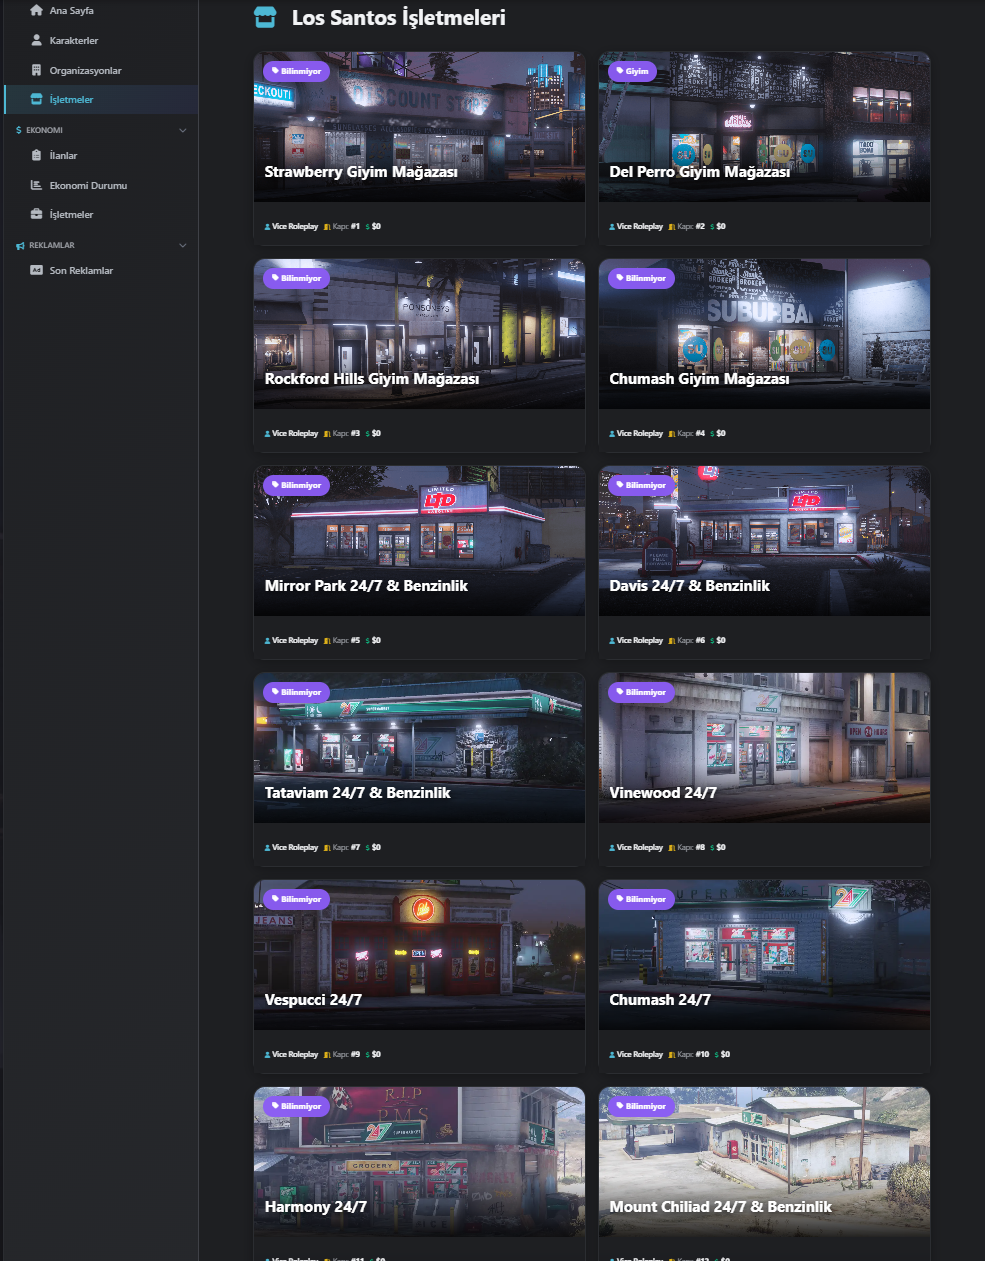Click the Vespucci 24/7 store image
The image size is (985, 1261).
[x=419, y=955]
